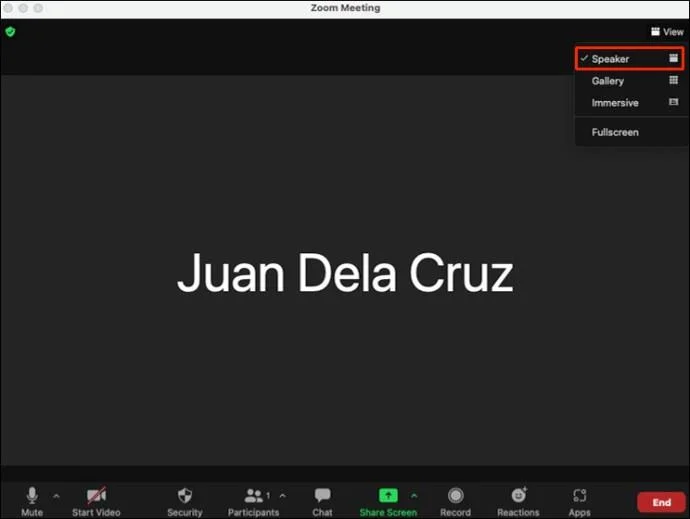Choose Immersive view
Screen dimensions: 690x519
click(x=629, y=103)
